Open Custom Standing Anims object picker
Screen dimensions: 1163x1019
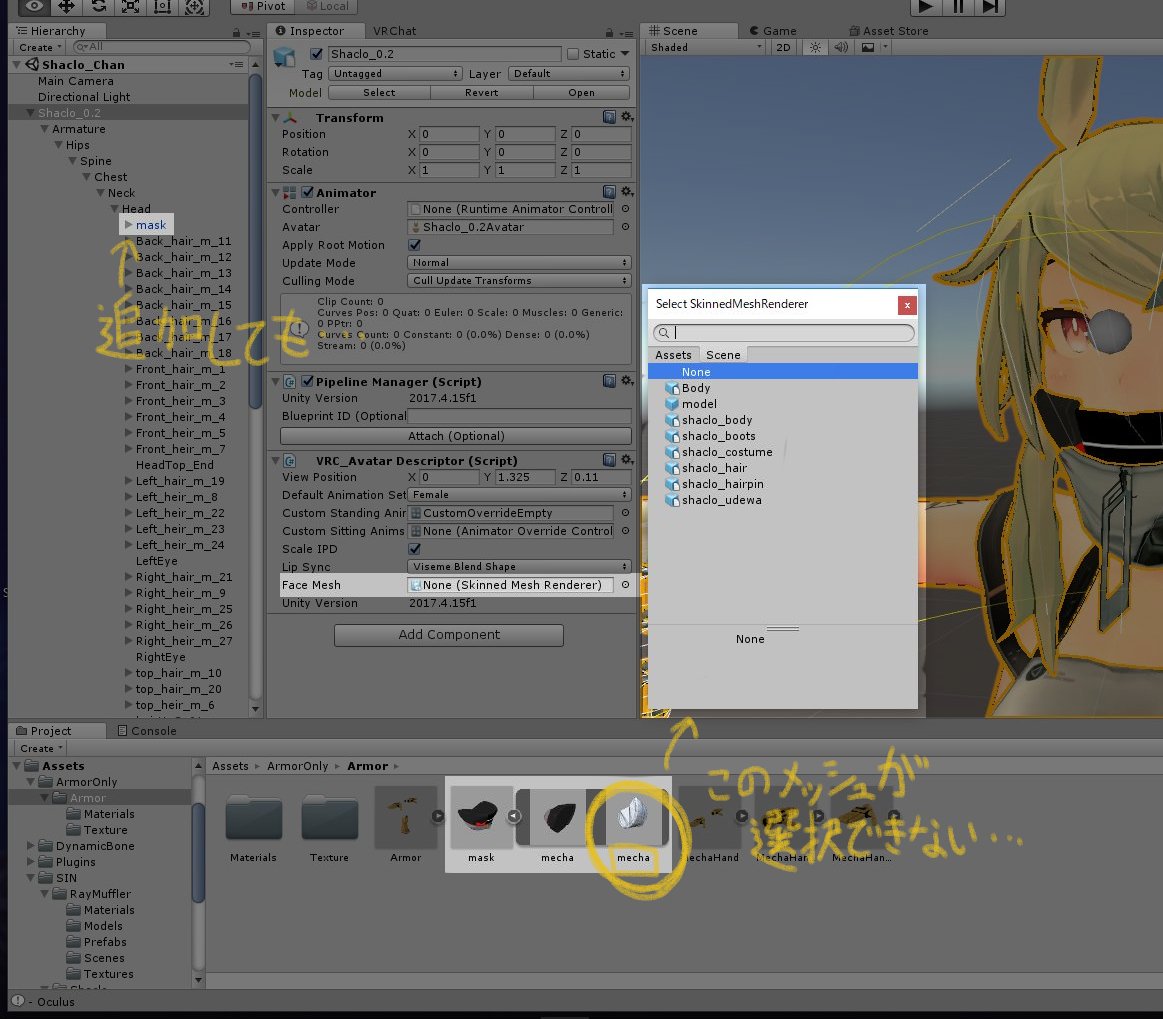[x=625, y=513]
